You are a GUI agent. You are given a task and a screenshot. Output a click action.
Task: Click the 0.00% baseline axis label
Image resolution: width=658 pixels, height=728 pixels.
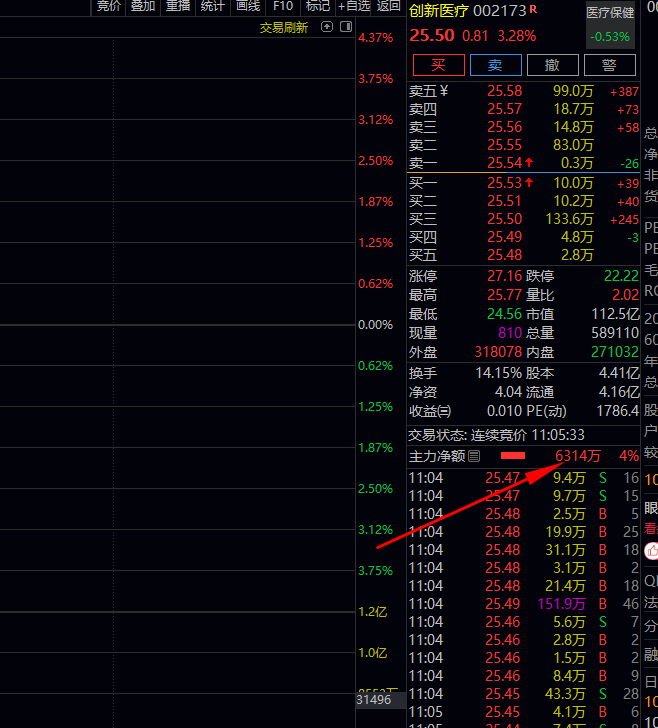coord(376,325)
